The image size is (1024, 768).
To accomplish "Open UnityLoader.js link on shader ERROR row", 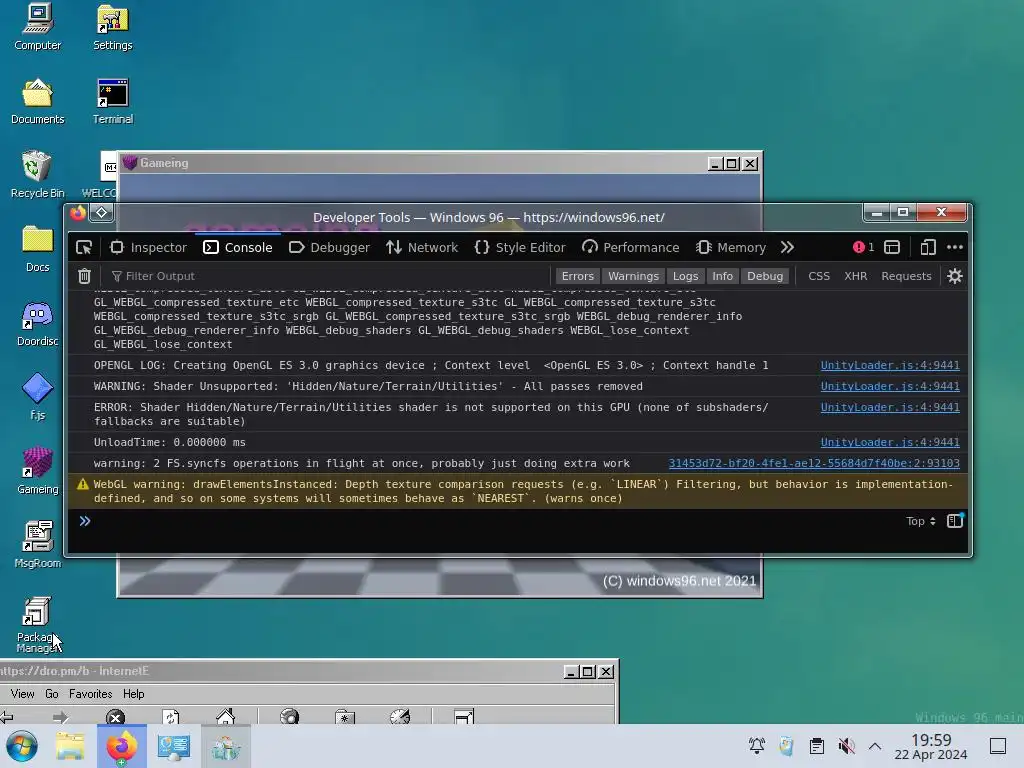I will click(889, 407).
